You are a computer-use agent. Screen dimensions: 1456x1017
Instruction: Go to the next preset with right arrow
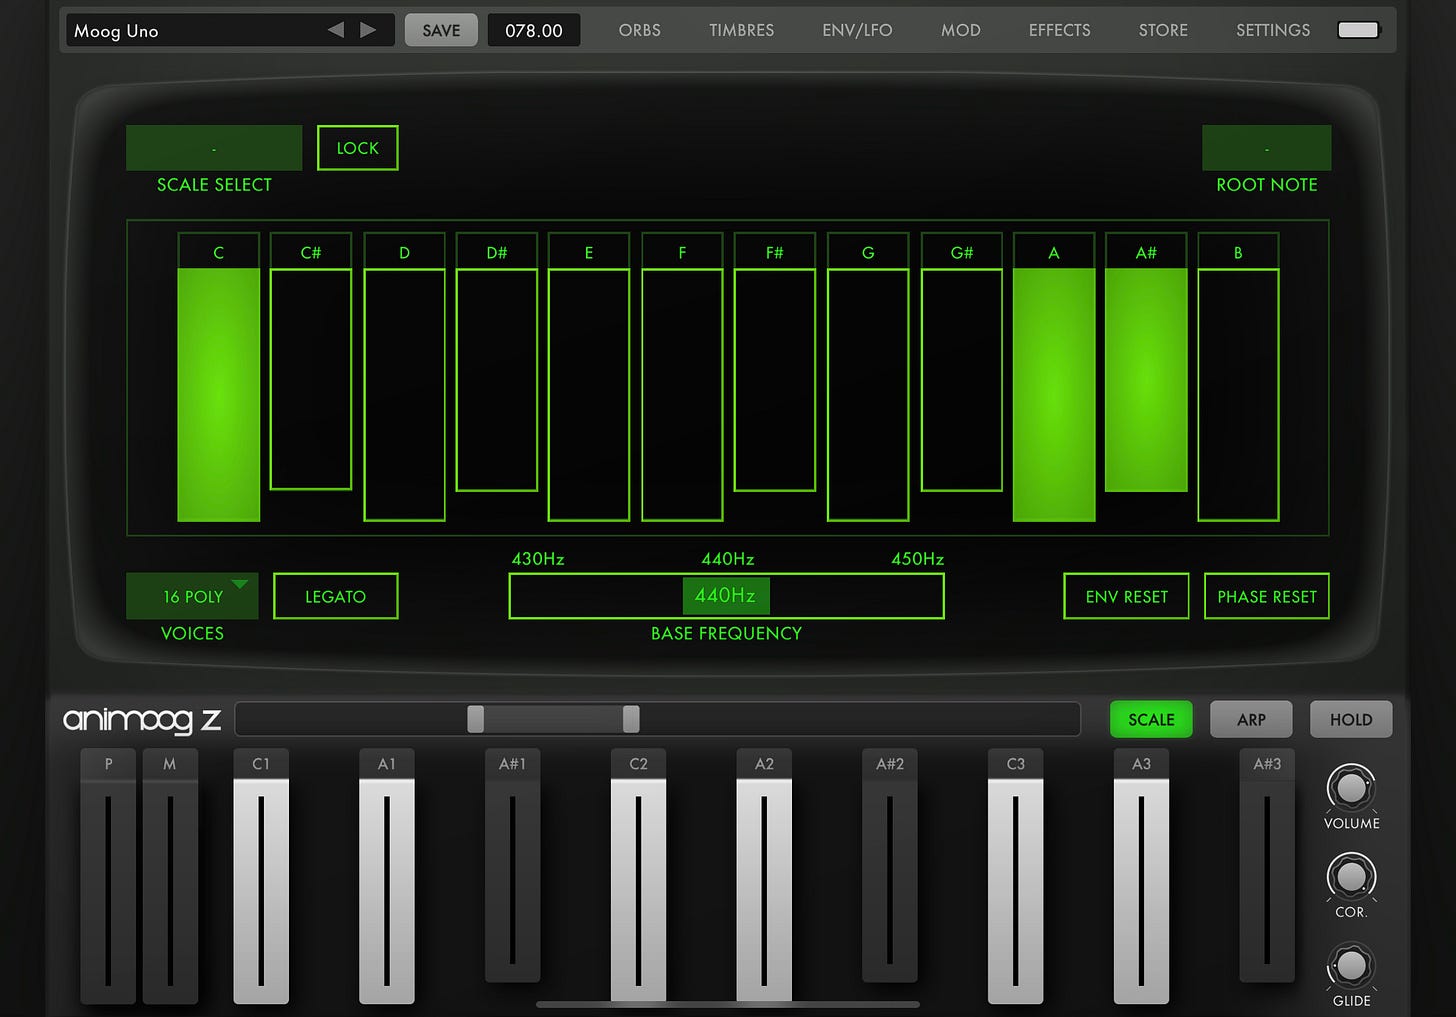(x=368, y=30)
